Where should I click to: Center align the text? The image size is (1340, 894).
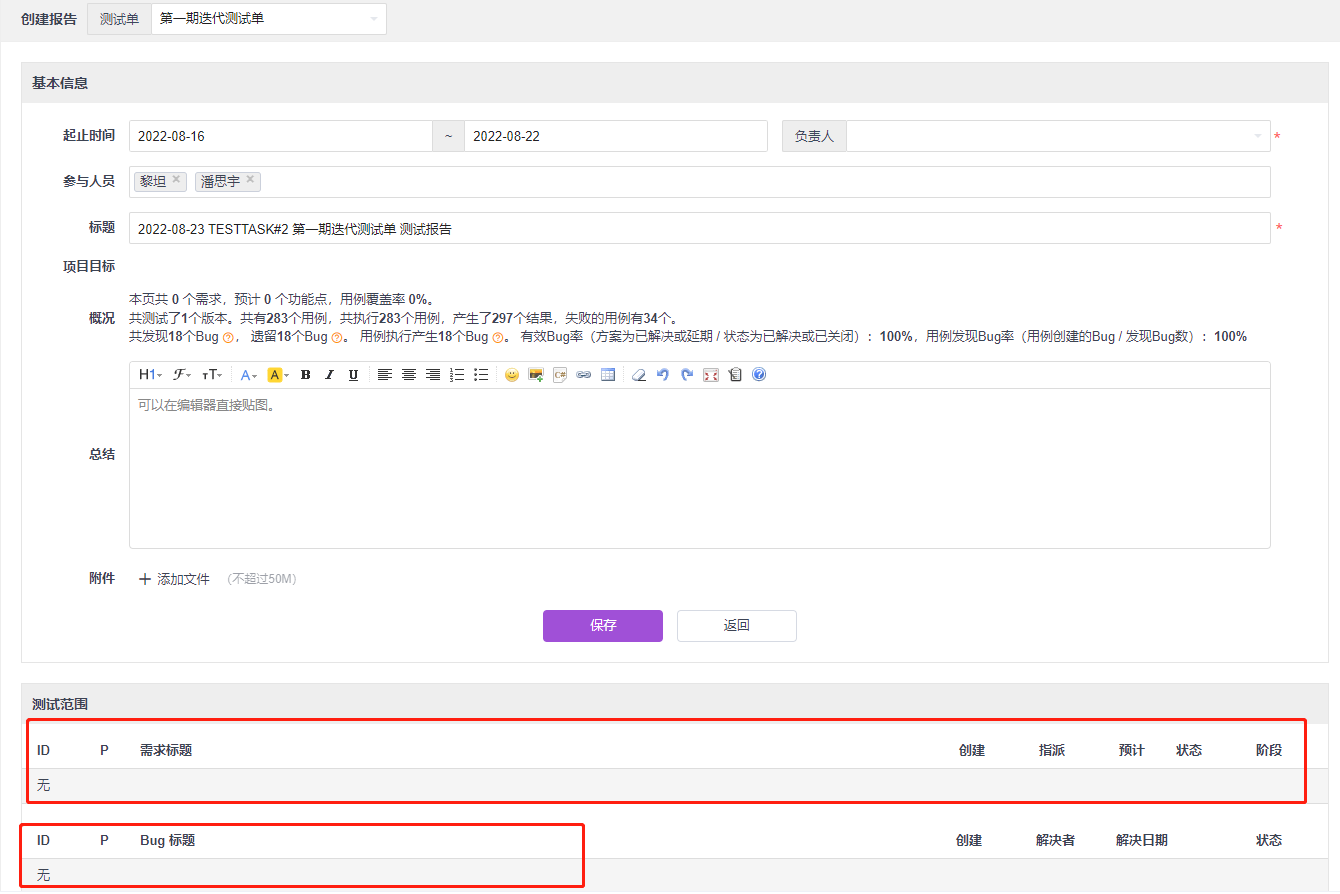click(409, 375)
